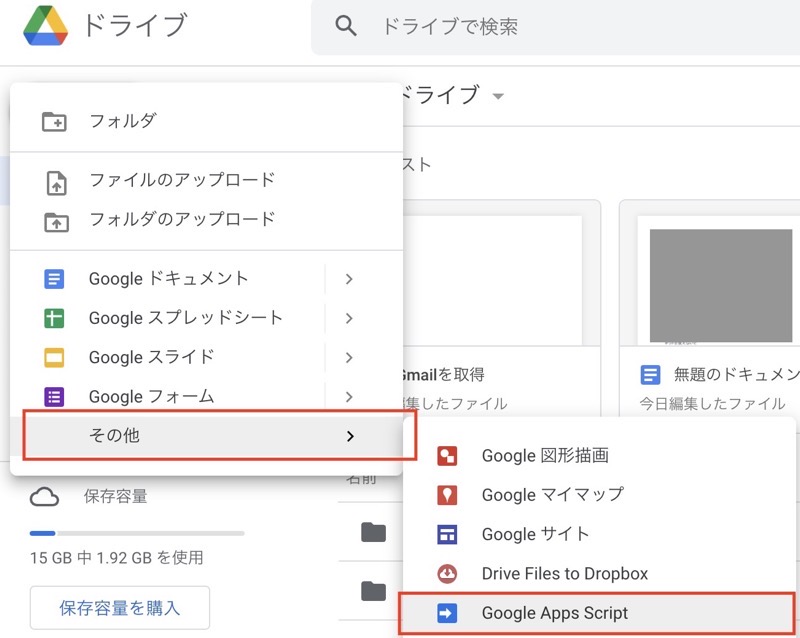Select Drive Files to Dropbox
800x638 pixels.
(x=599, y=574)
